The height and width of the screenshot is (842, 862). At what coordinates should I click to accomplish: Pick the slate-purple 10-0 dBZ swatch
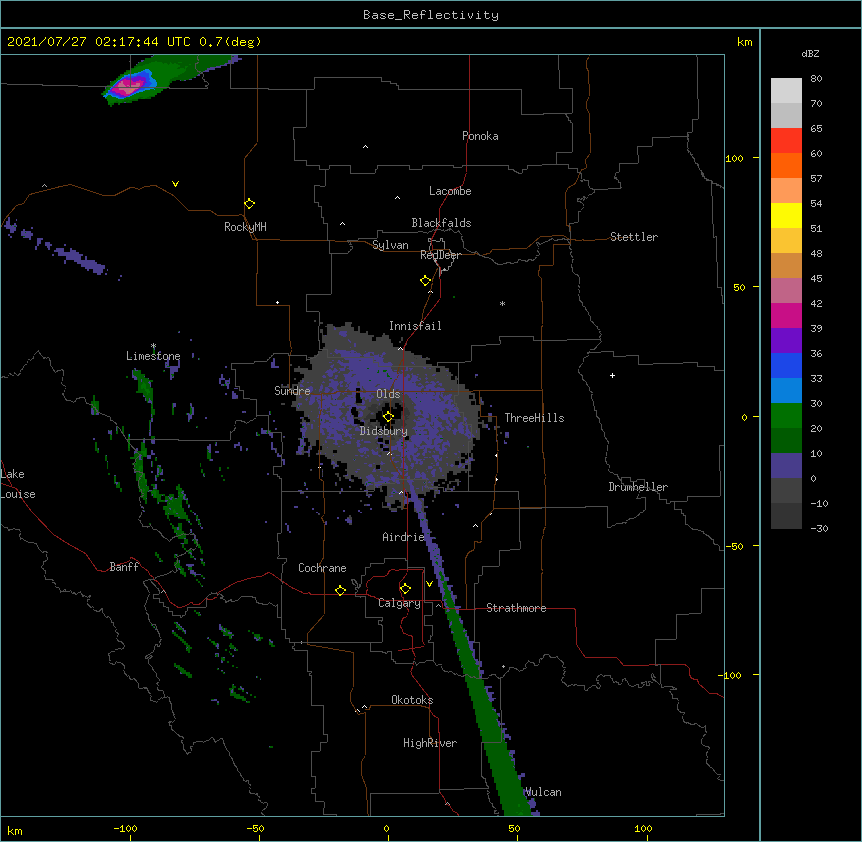pos(786,466)
